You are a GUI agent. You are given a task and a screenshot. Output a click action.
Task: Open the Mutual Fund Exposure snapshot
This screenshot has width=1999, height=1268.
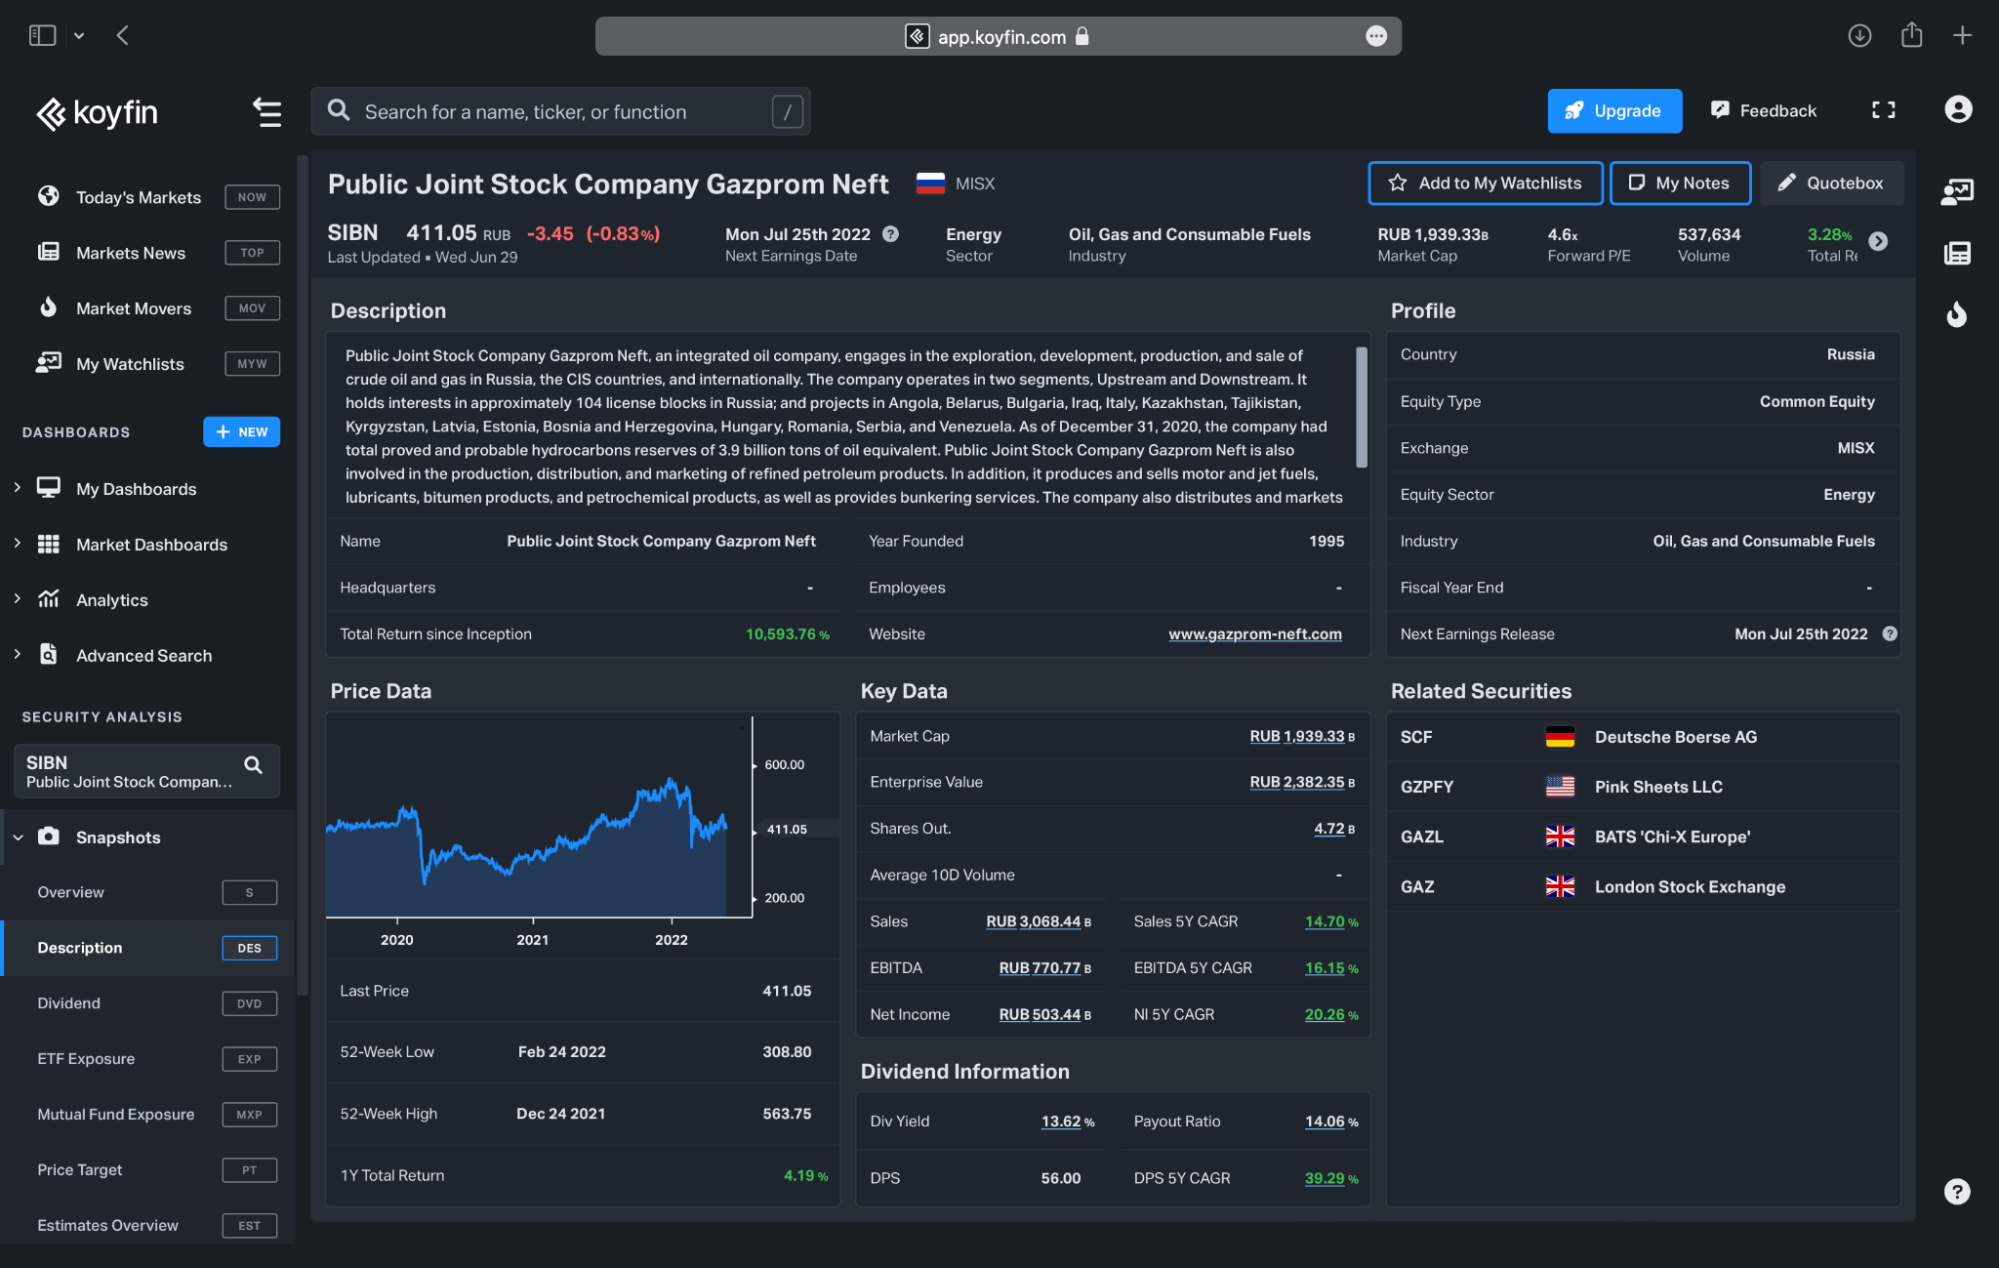tap(148, 1114)
